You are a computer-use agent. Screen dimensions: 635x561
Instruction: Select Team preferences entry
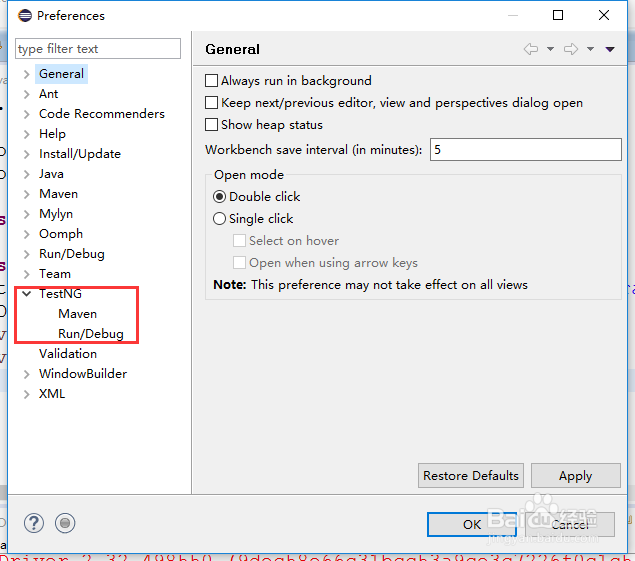(x=55, y=274)
